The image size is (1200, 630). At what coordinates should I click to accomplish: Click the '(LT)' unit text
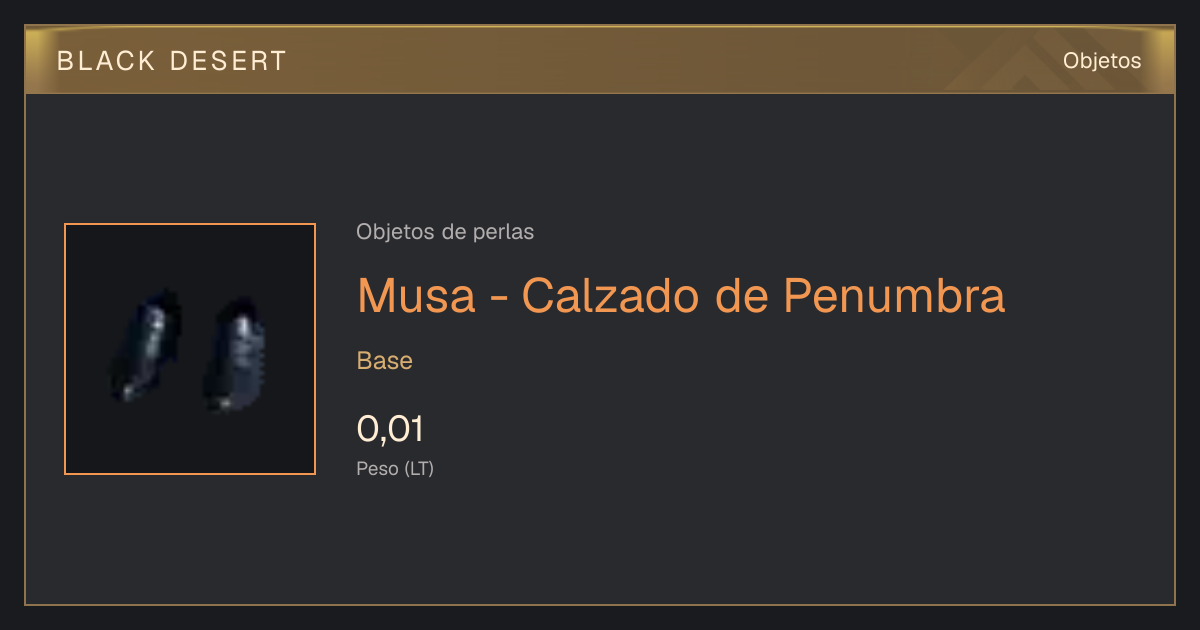pyautogui.click(x=419, y=468)
